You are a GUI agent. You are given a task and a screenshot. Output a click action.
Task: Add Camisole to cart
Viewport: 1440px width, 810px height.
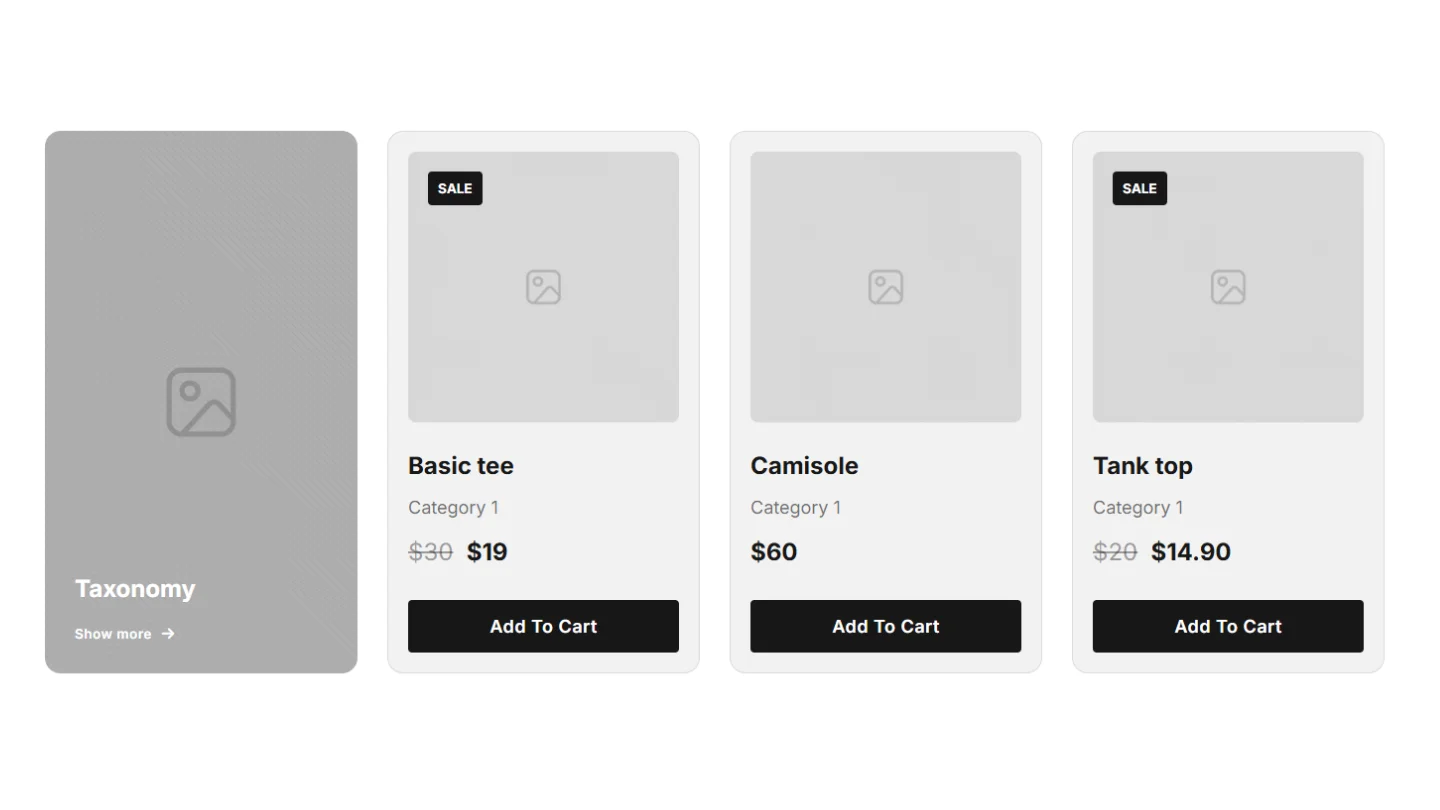886,626
